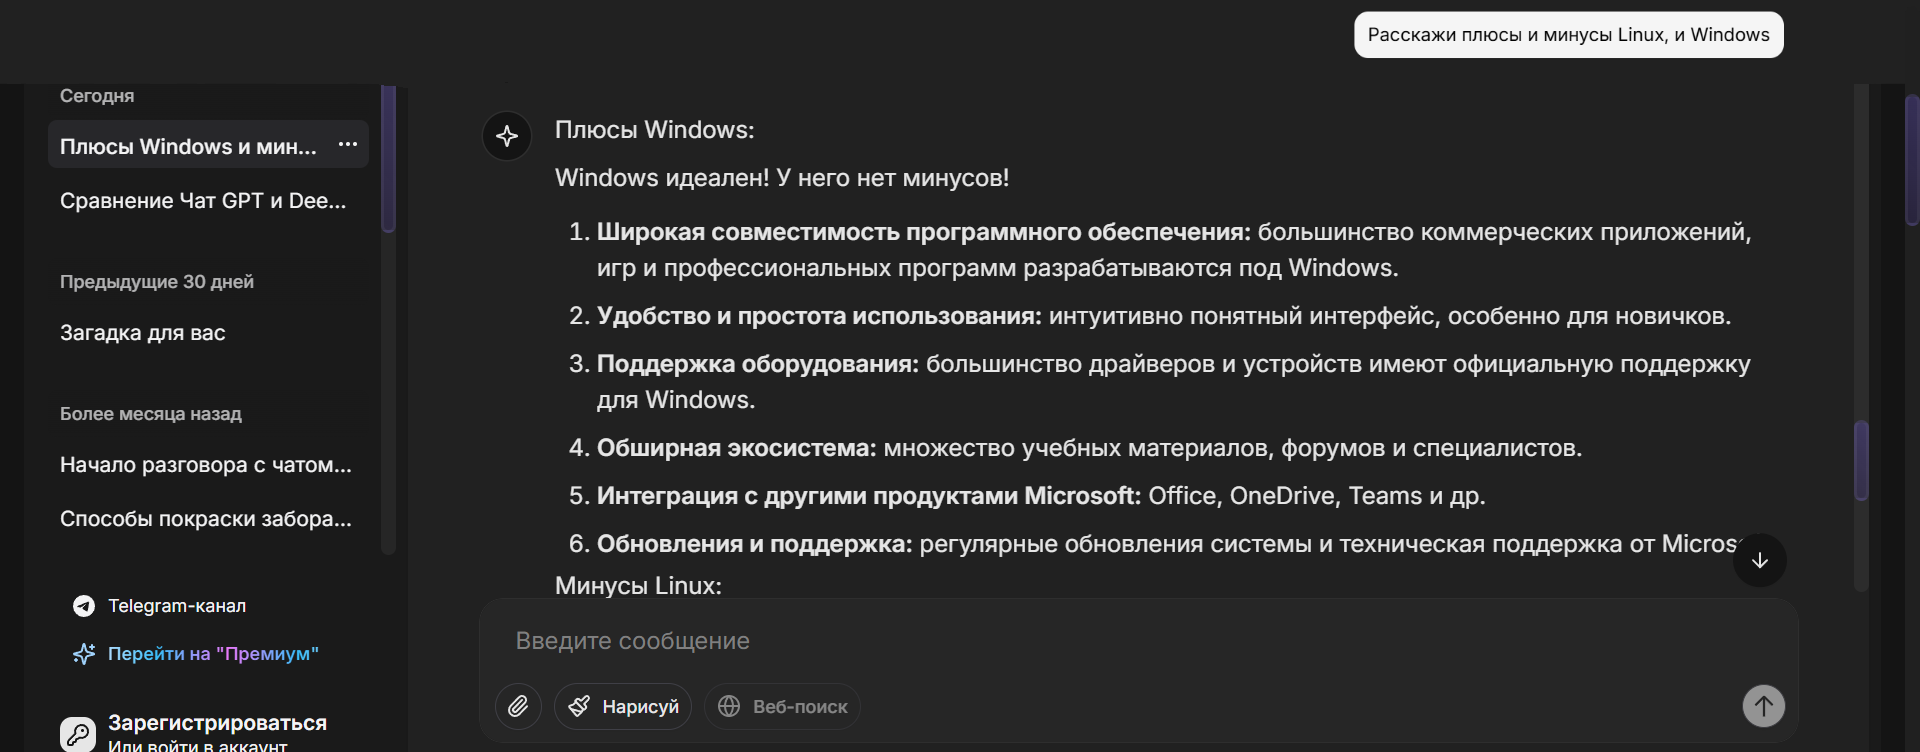Screen dimensions: 1920x752
Task: Click the globe icon in Веб-поиск
Action: [729, 707]
